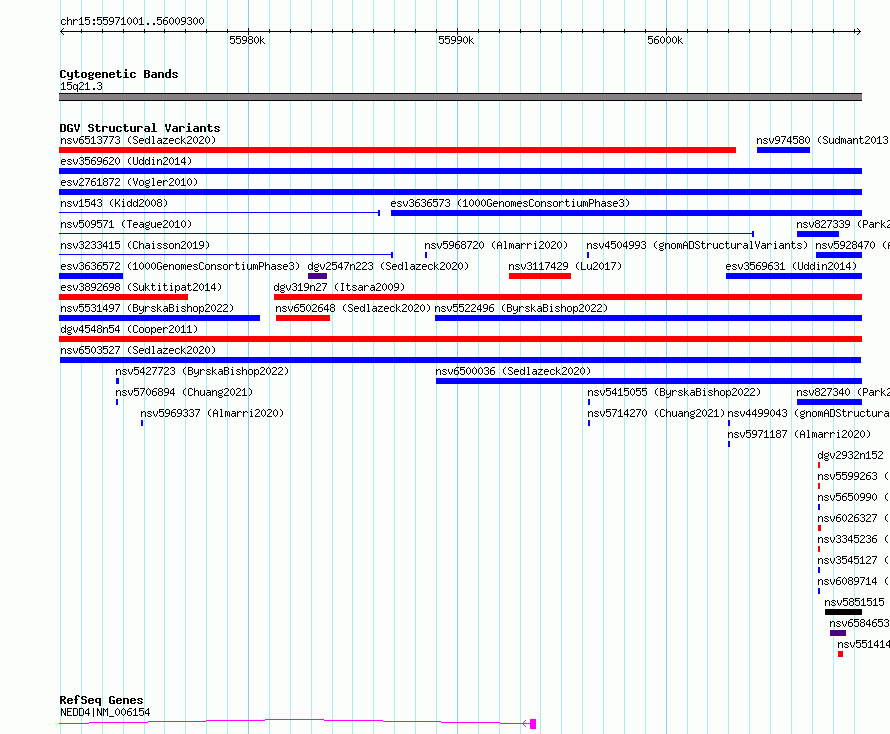This screenshot has width=890, height=734.
Task: Select the nsv6089714 variant label
Action: click(x=853, y=581)
